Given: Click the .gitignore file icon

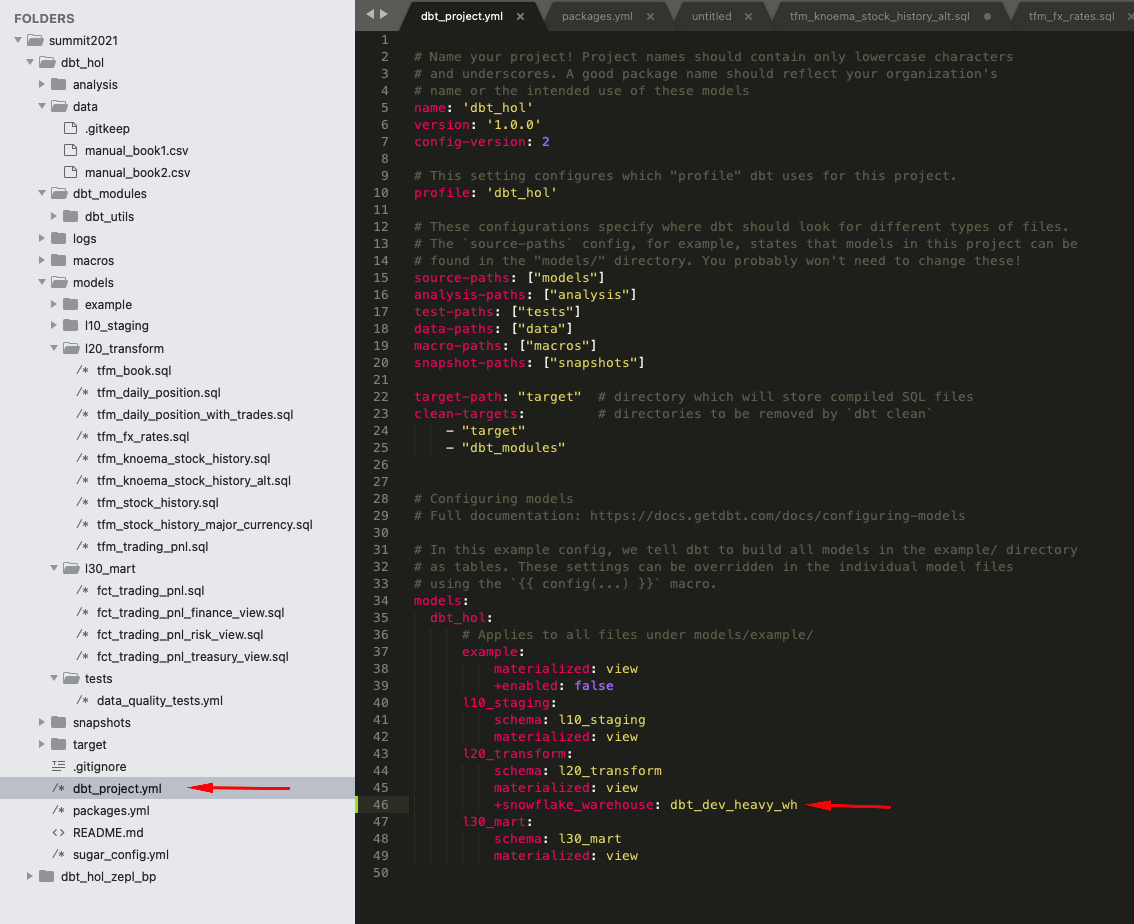Looking at the screenshot, I should coord(58,766).
